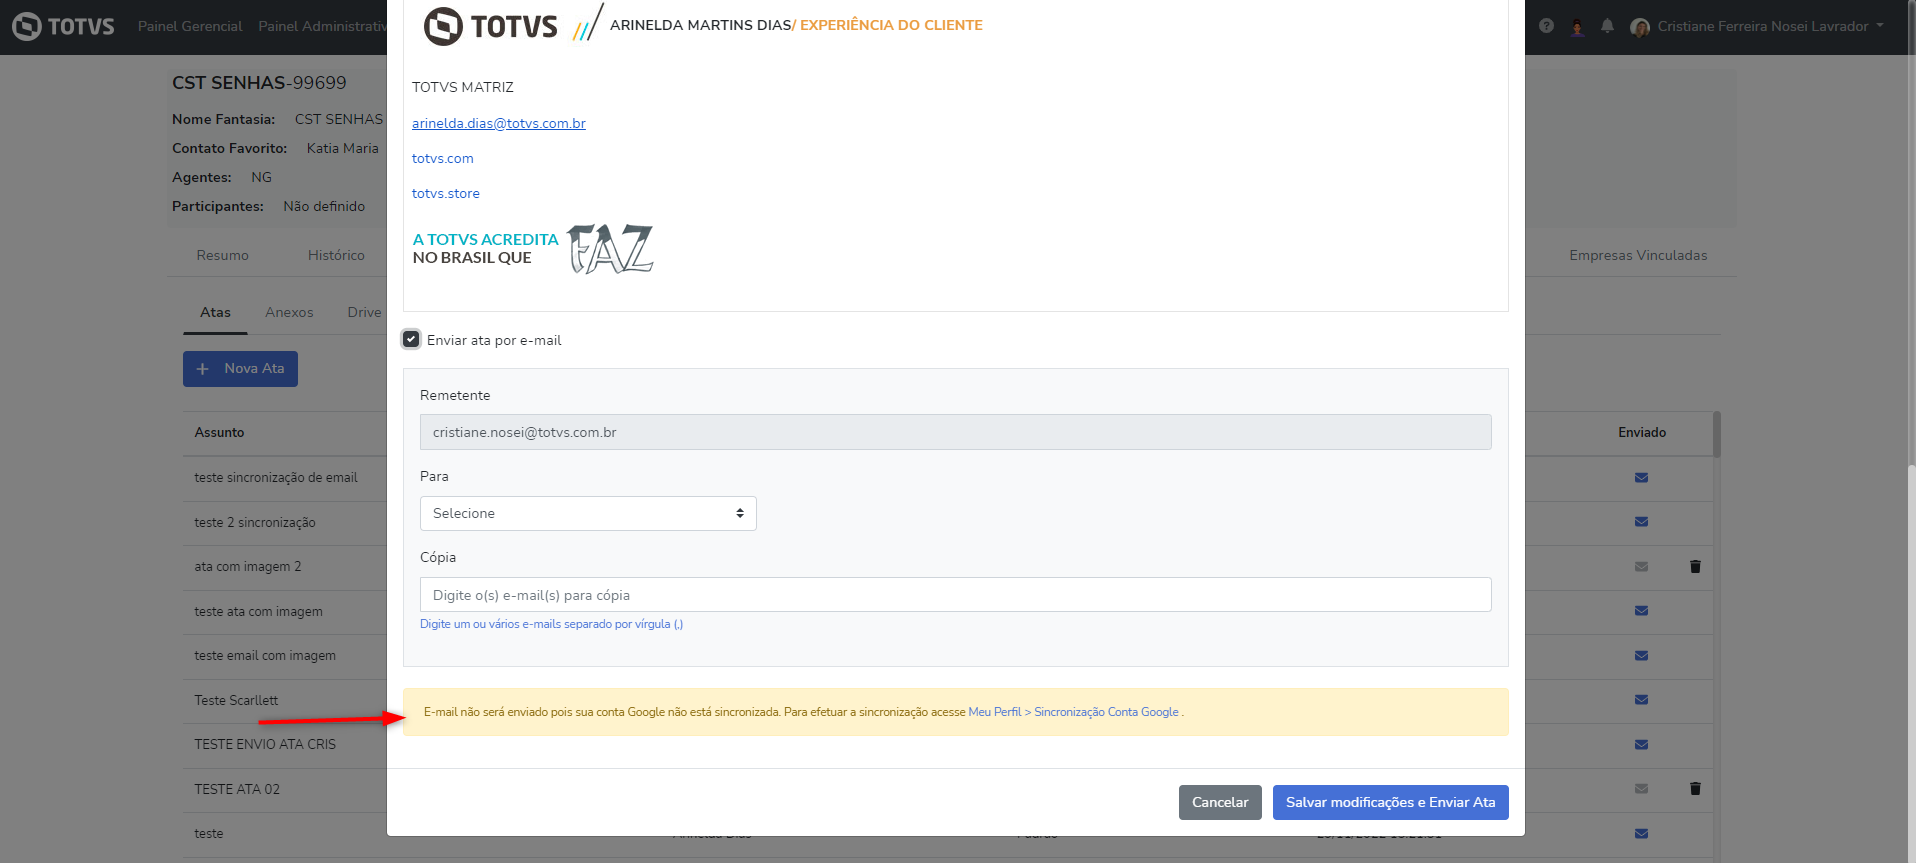Screen dimensions: 1916x863
Task: Click envelope icon for 'teste sincronização de email'
Action: [1641, 478]
